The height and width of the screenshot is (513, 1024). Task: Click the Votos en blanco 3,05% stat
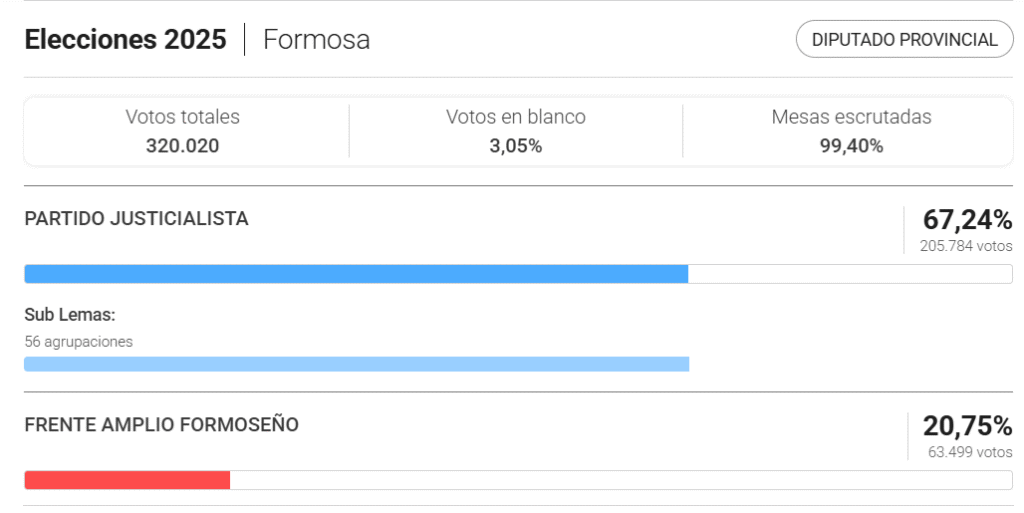516,131
